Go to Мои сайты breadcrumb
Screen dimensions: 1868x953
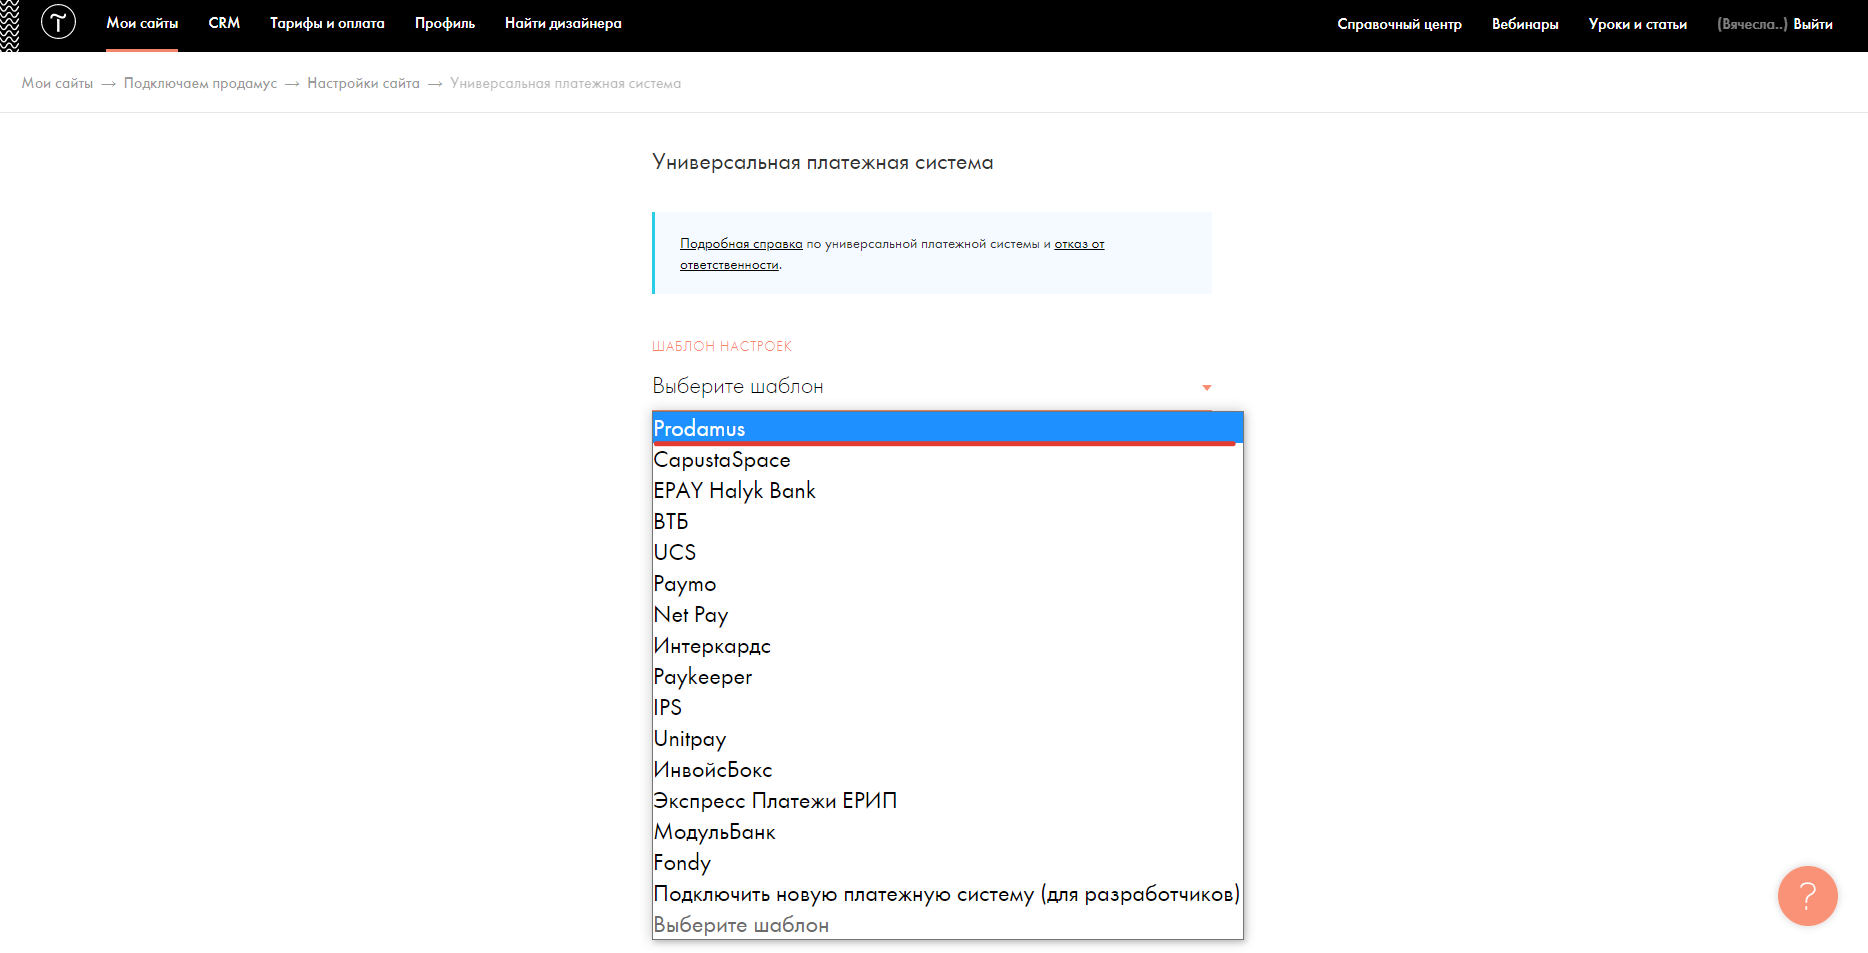(57, 83)
